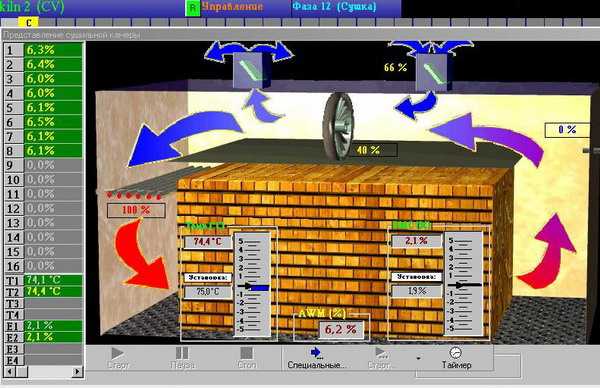600x388 pixels.
Task: Click the heating valve 100 % field
Action: 136,210
